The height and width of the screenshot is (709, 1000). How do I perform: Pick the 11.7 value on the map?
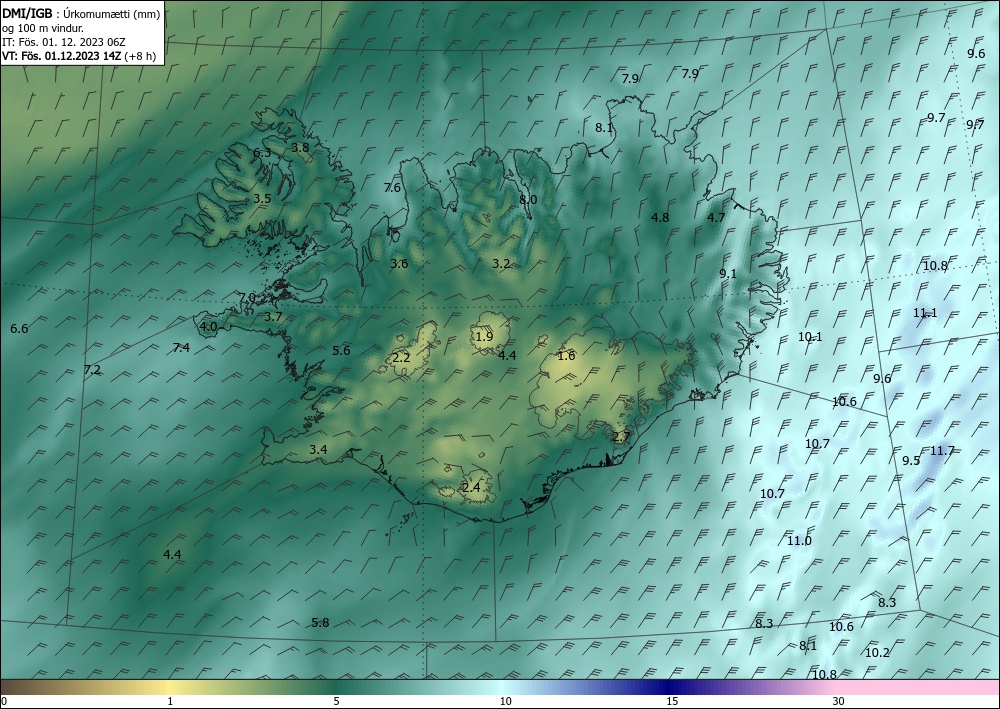click(x=942, y=451)
